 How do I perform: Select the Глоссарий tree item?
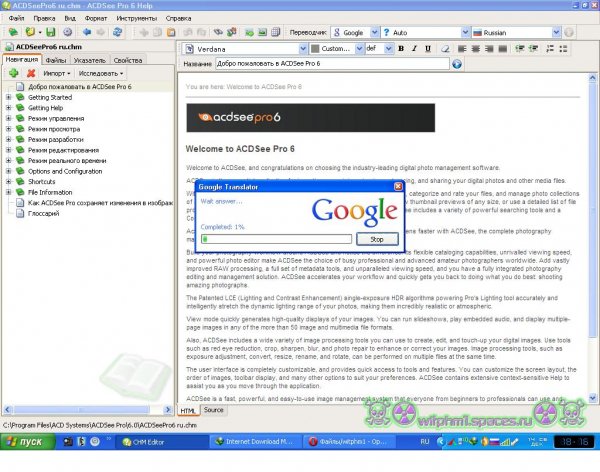pos(43,213)
